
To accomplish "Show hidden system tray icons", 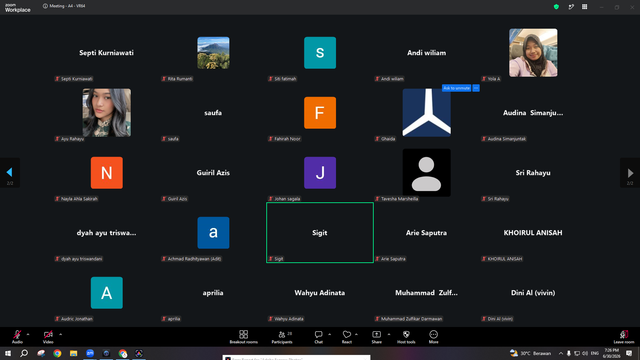I will tap(561, 353).
